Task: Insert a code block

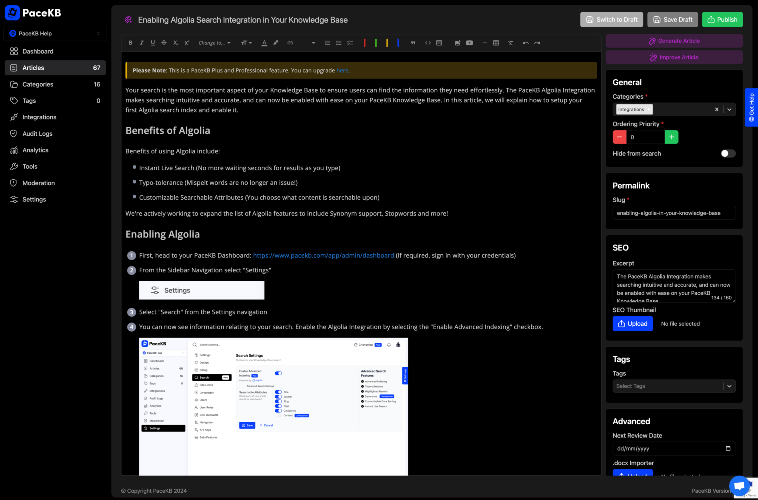Action: click(x=428, y=43)
